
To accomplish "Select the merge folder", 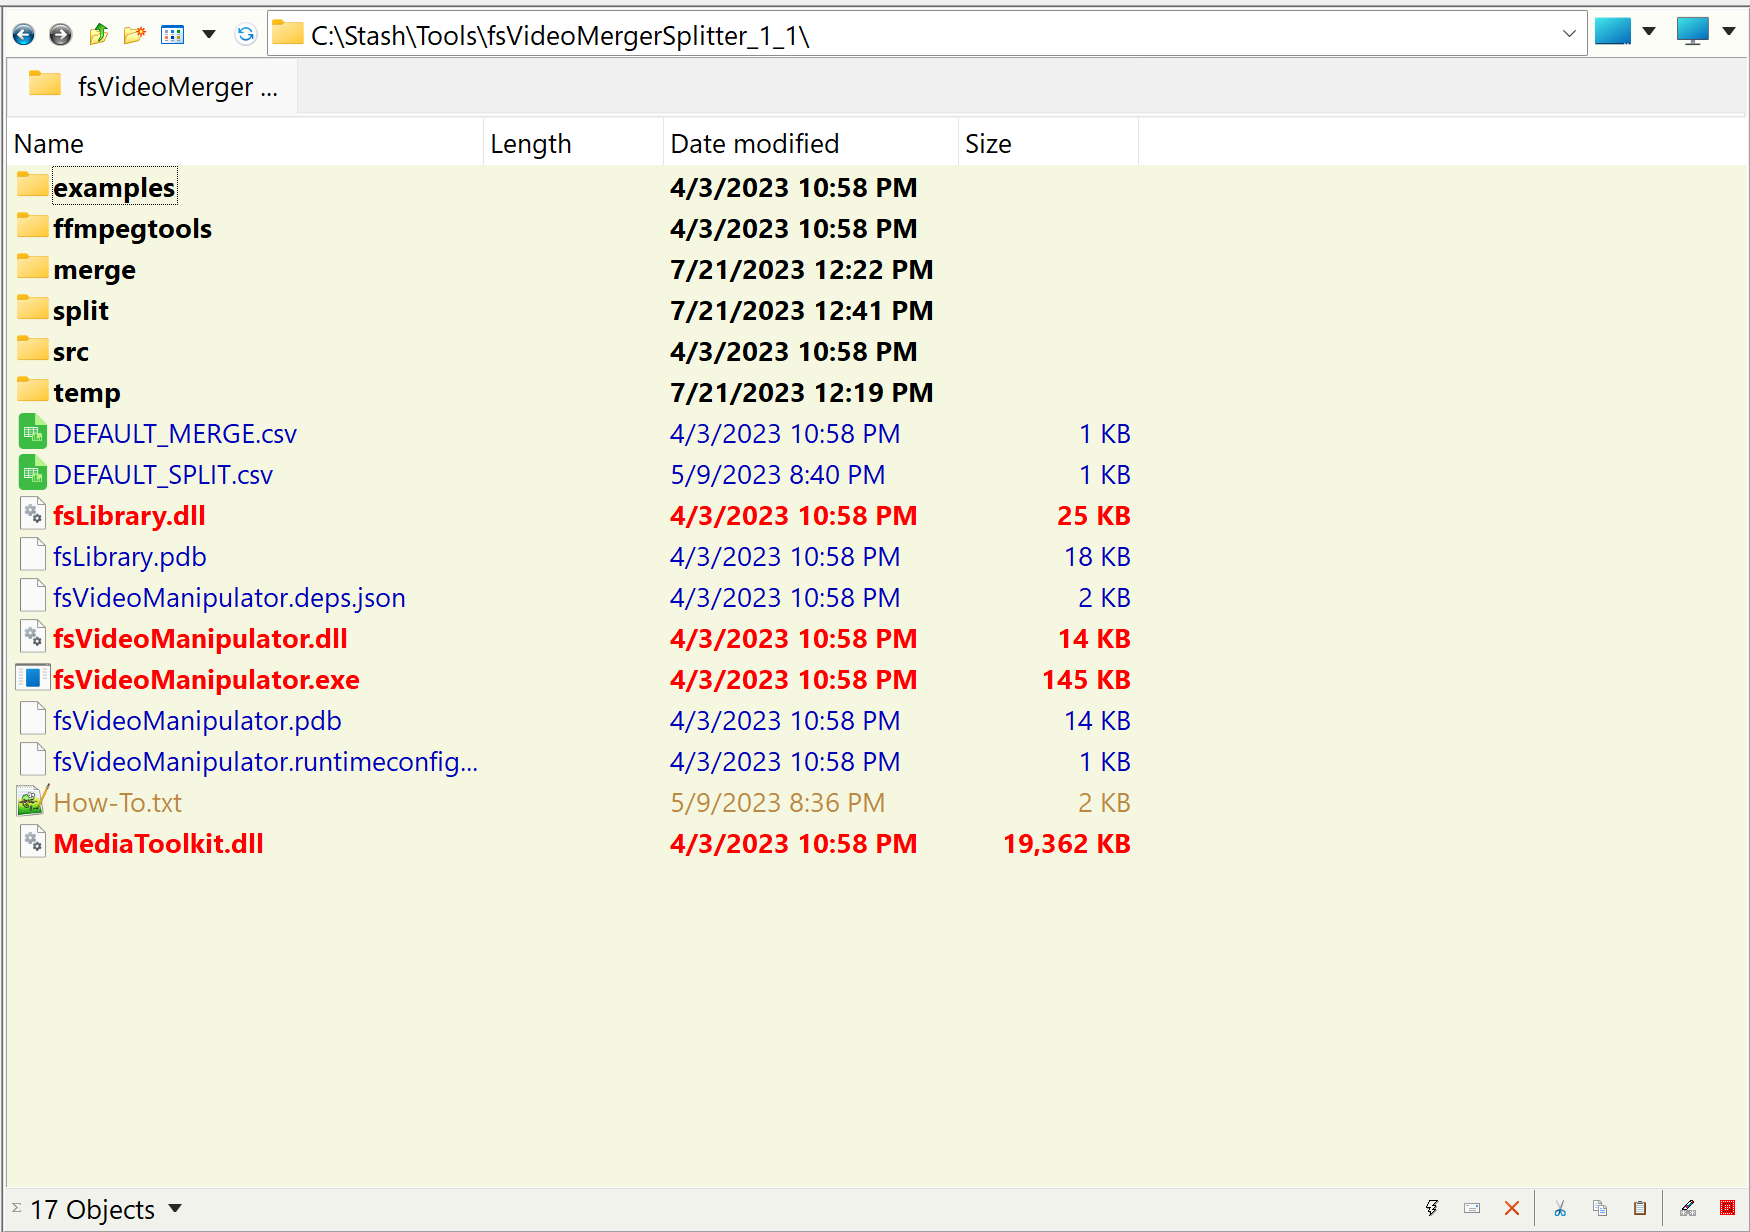I will pos(94,270).
